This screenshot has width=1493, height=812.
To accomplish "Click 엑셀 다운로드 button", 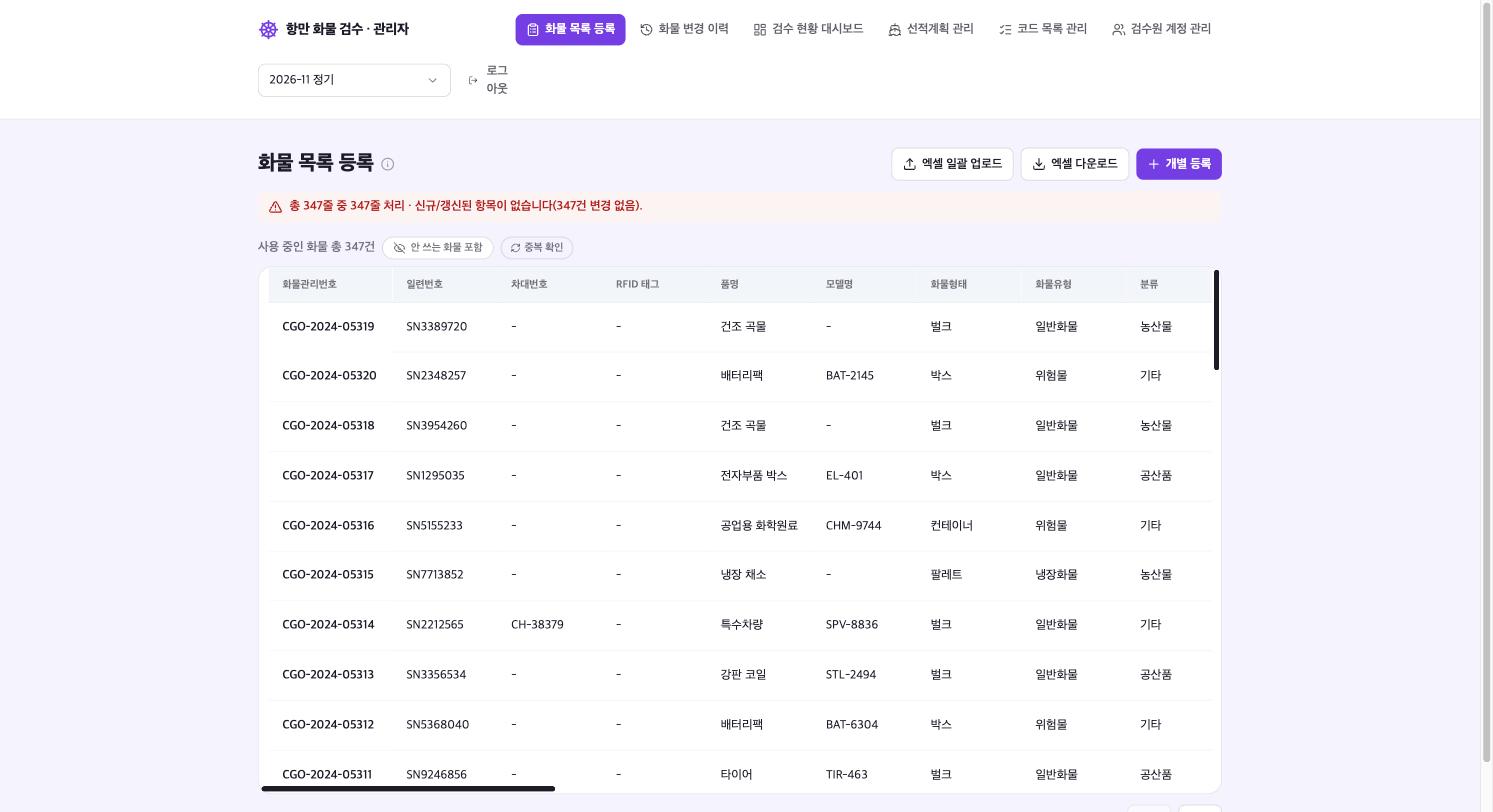I will pos(1075,164).
